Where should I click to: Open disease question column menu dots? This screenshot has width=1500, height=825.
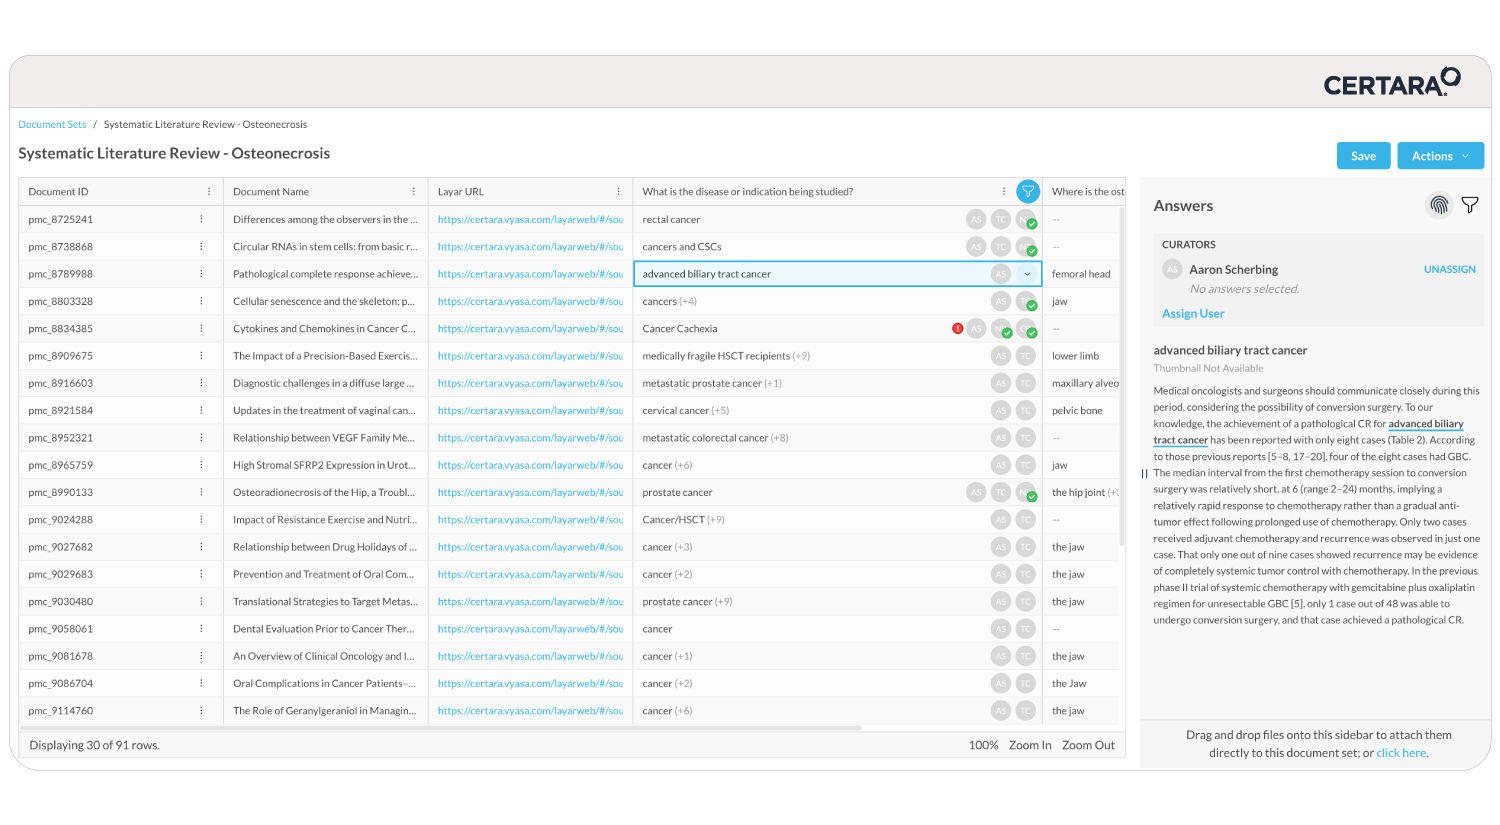(1004, 191)
